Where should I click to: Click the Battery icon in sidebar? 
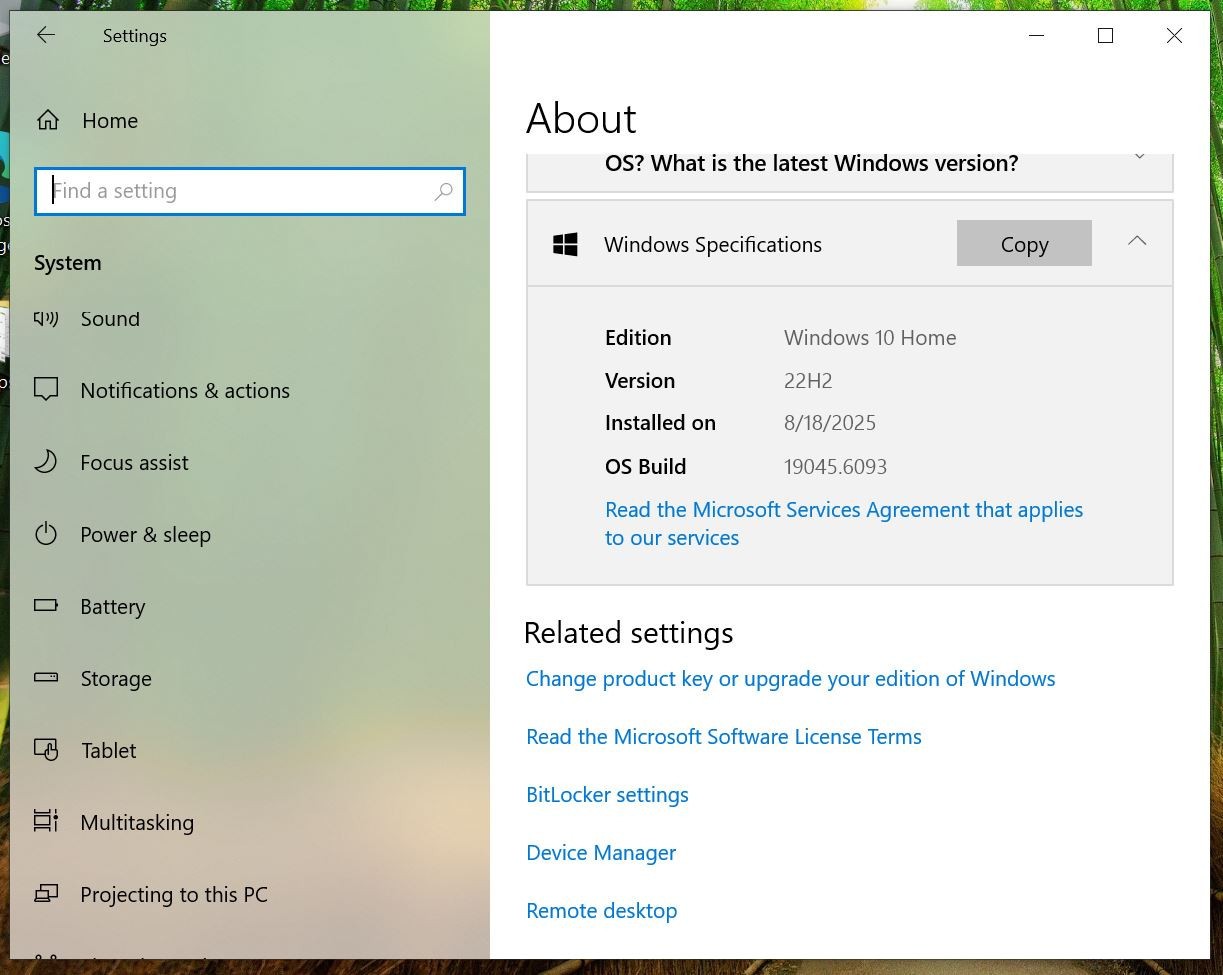(46, 606)
